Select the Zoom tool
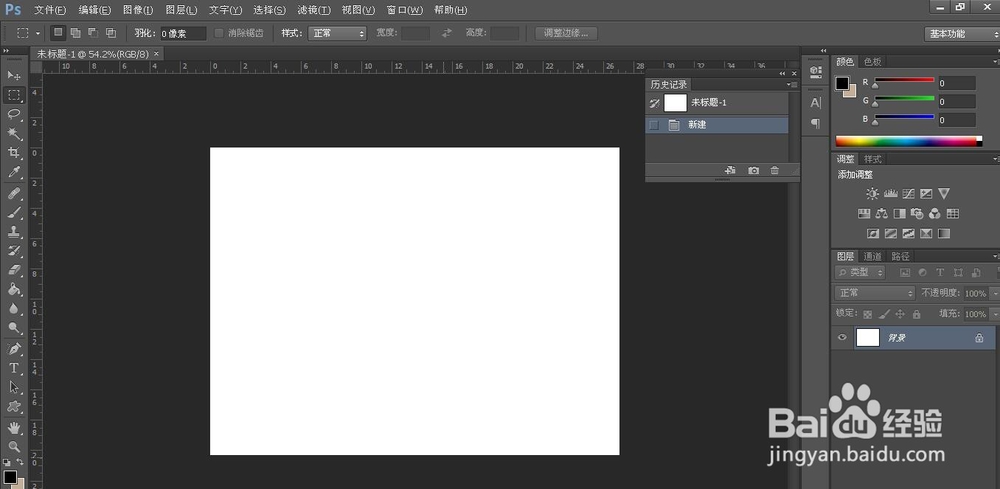The width and height of the screenshot is (1000, 489). [13, 446]
